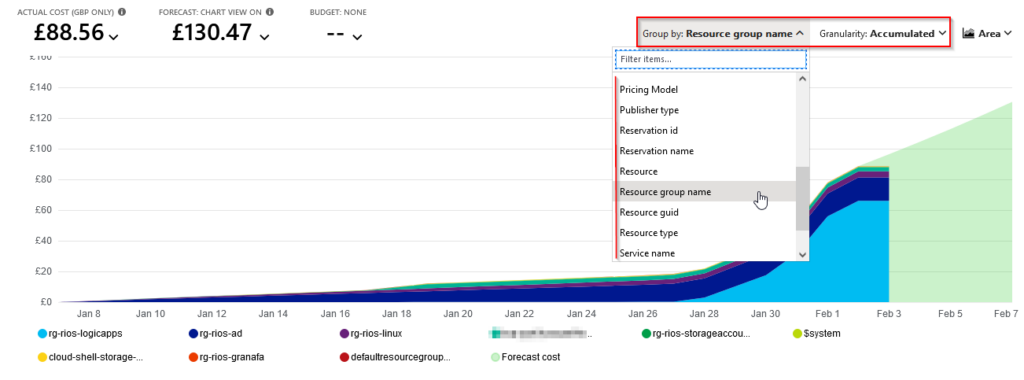Click the list scrollbar down arrow
Viewport: 1024px width, 380px height.
pos(803,255)
